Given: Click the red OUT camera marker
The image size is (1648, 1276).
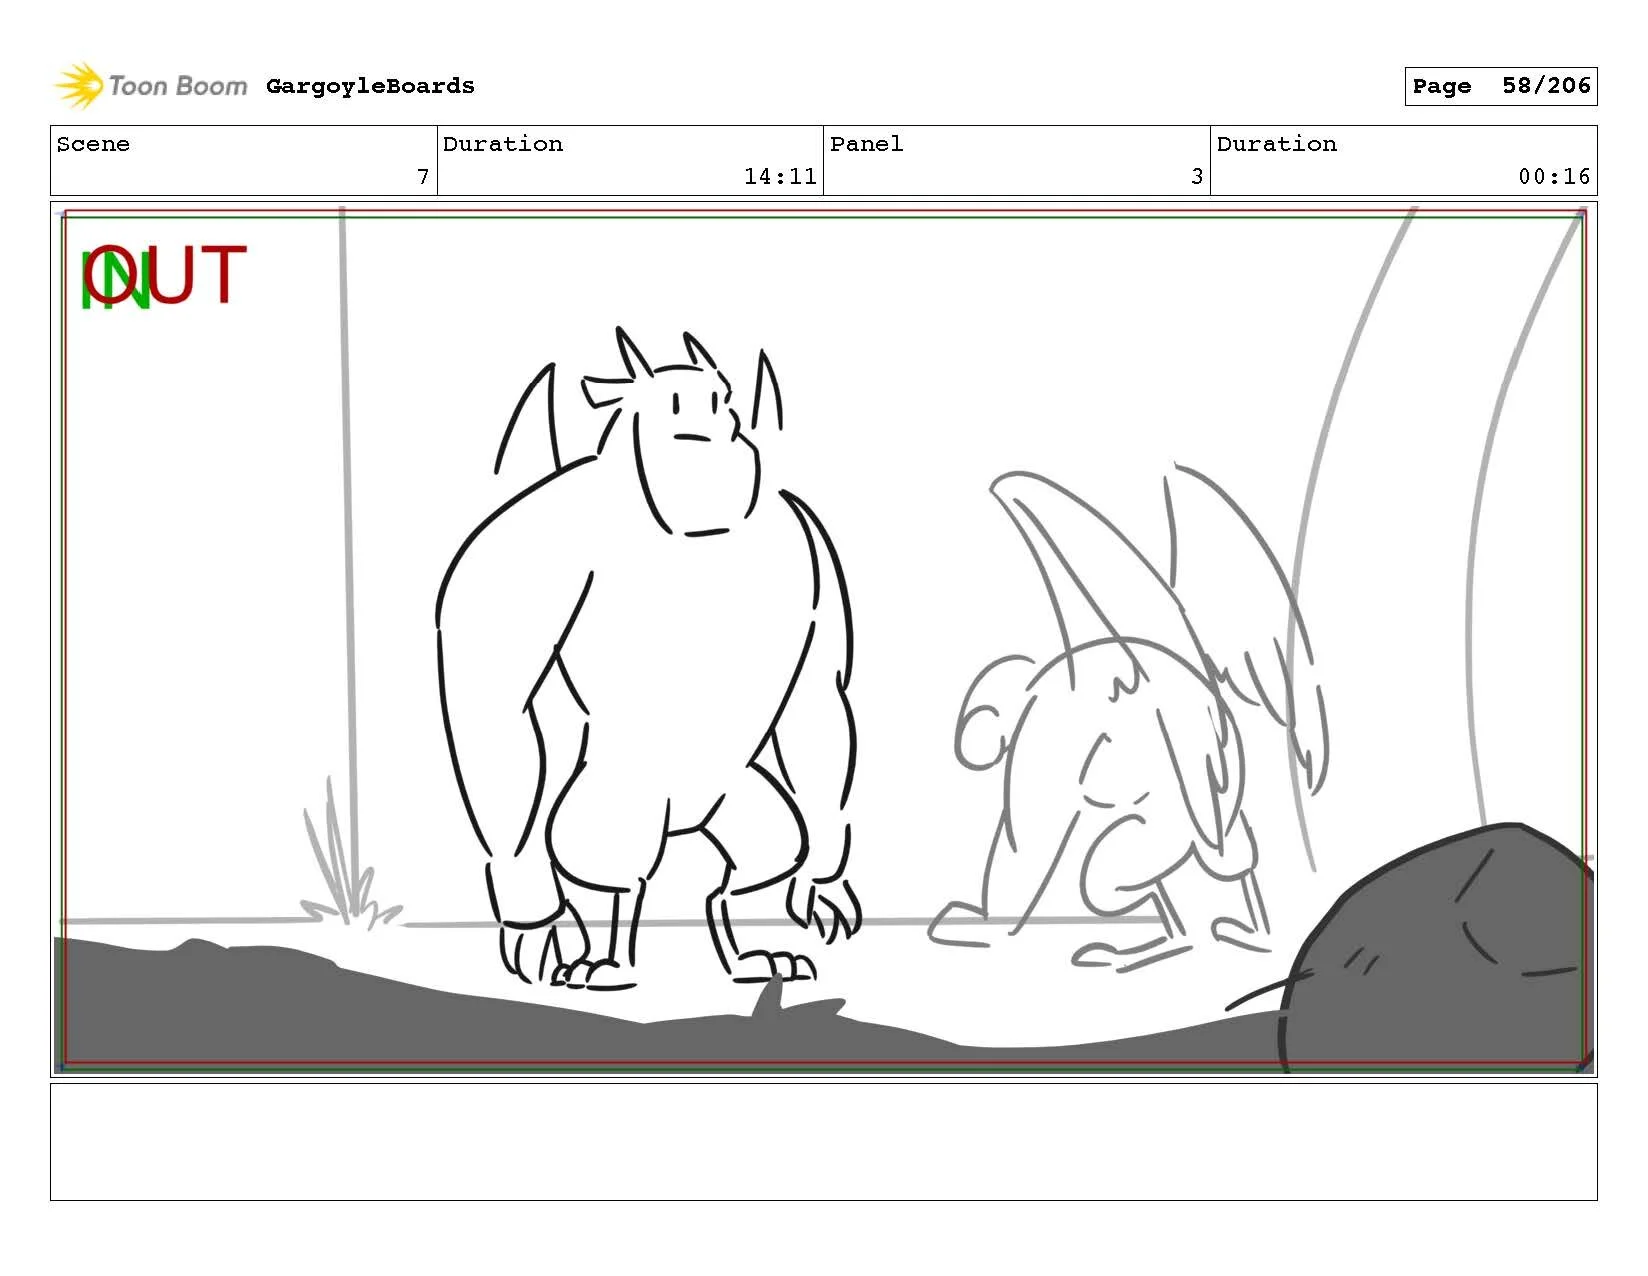Looking at the screenshot, I should pyautogui.click(x=167, y=274).
